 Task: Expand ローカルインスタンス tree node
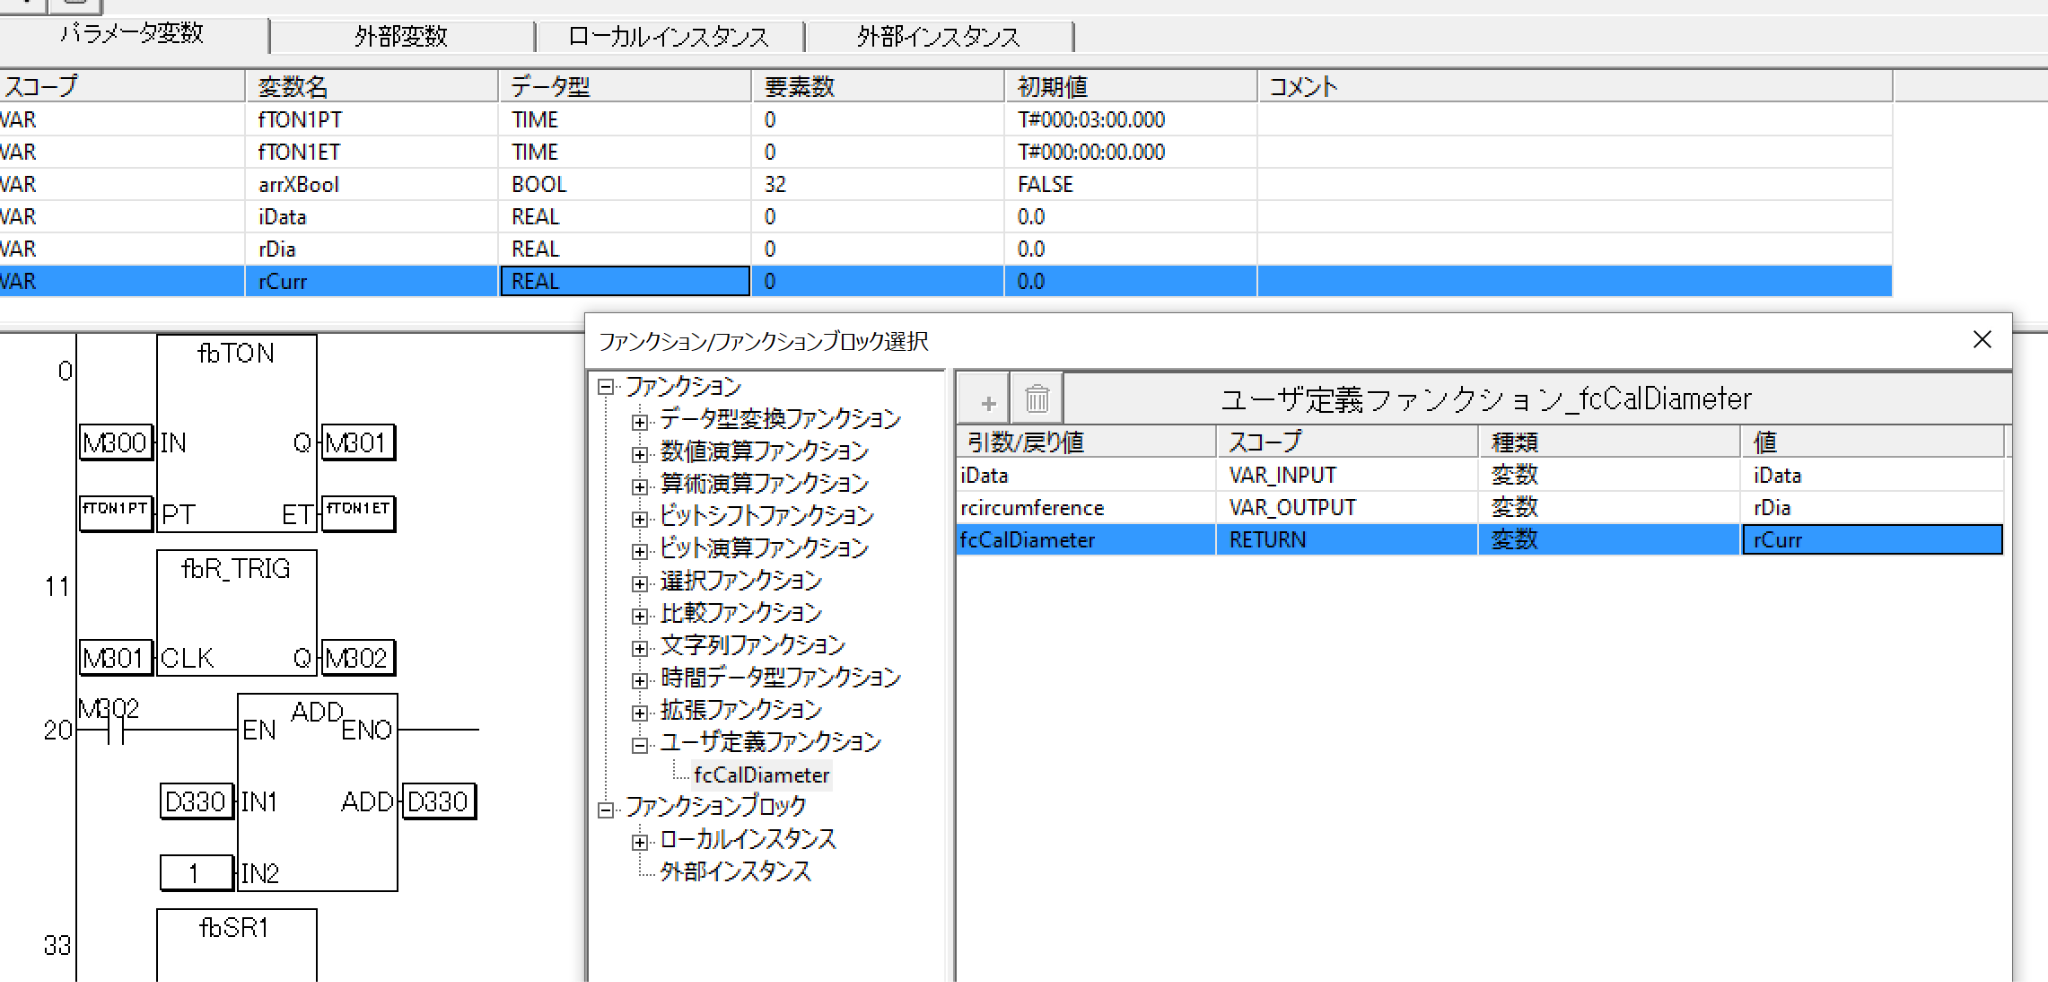pyautogui.click(x=640, y=842)
